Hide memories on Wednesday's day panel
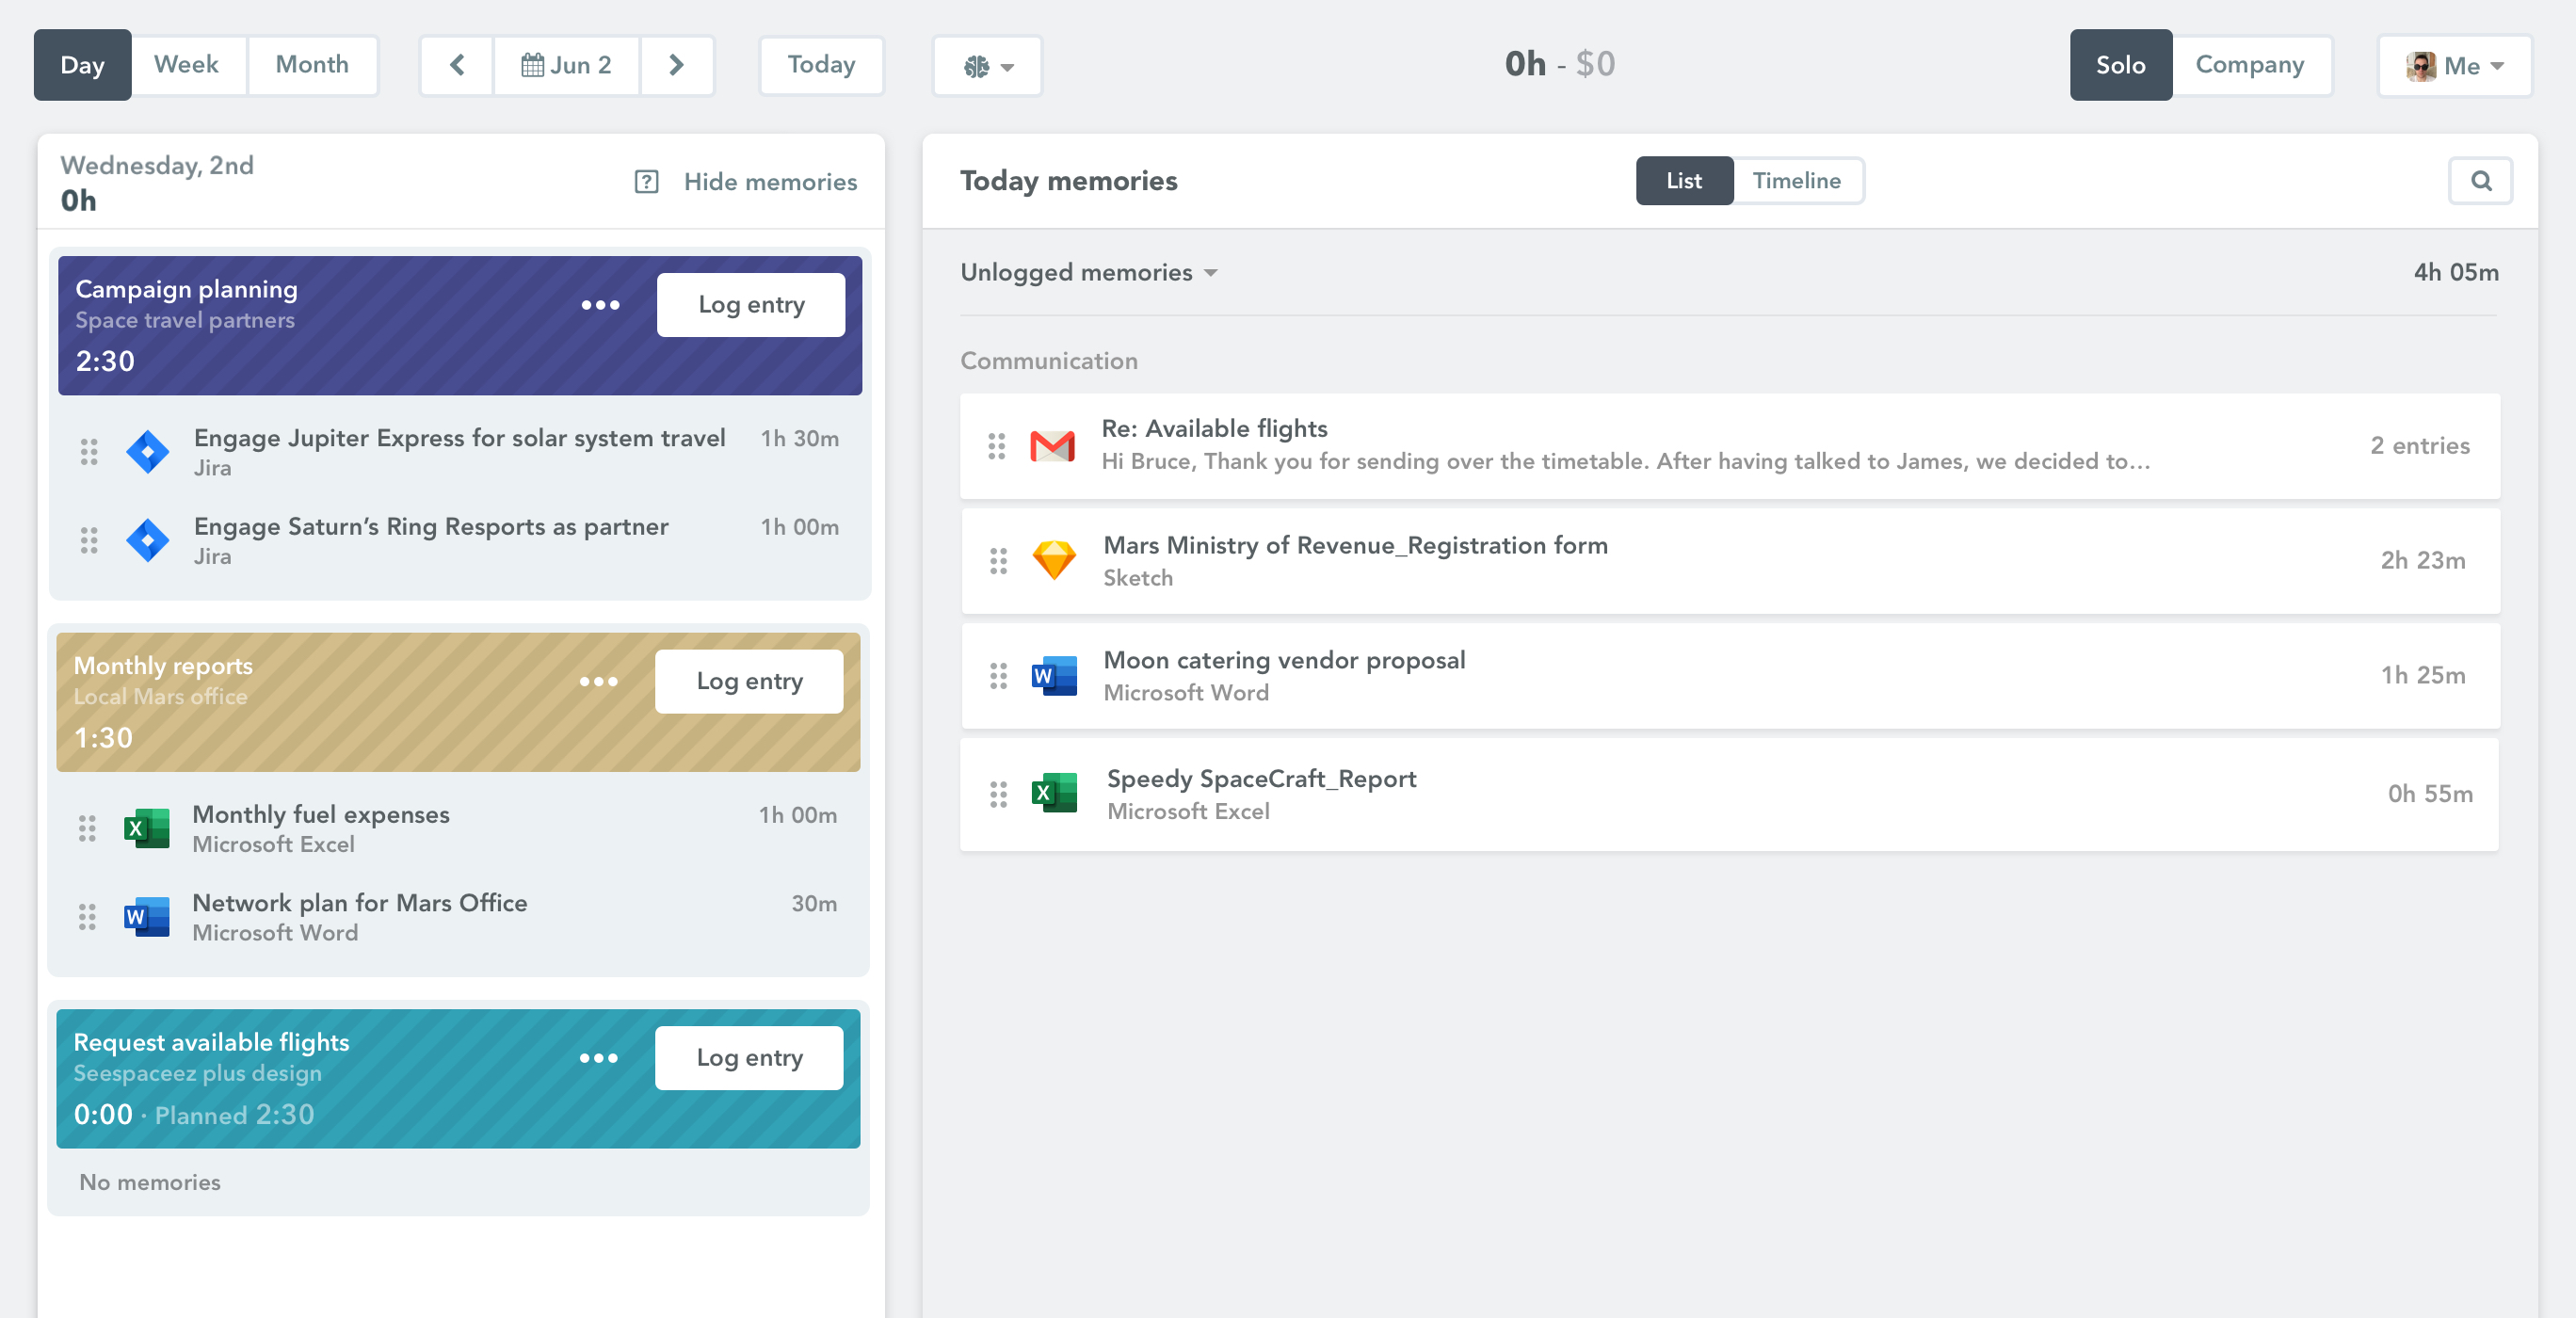 pyautogui.click(x=770, y=181)
